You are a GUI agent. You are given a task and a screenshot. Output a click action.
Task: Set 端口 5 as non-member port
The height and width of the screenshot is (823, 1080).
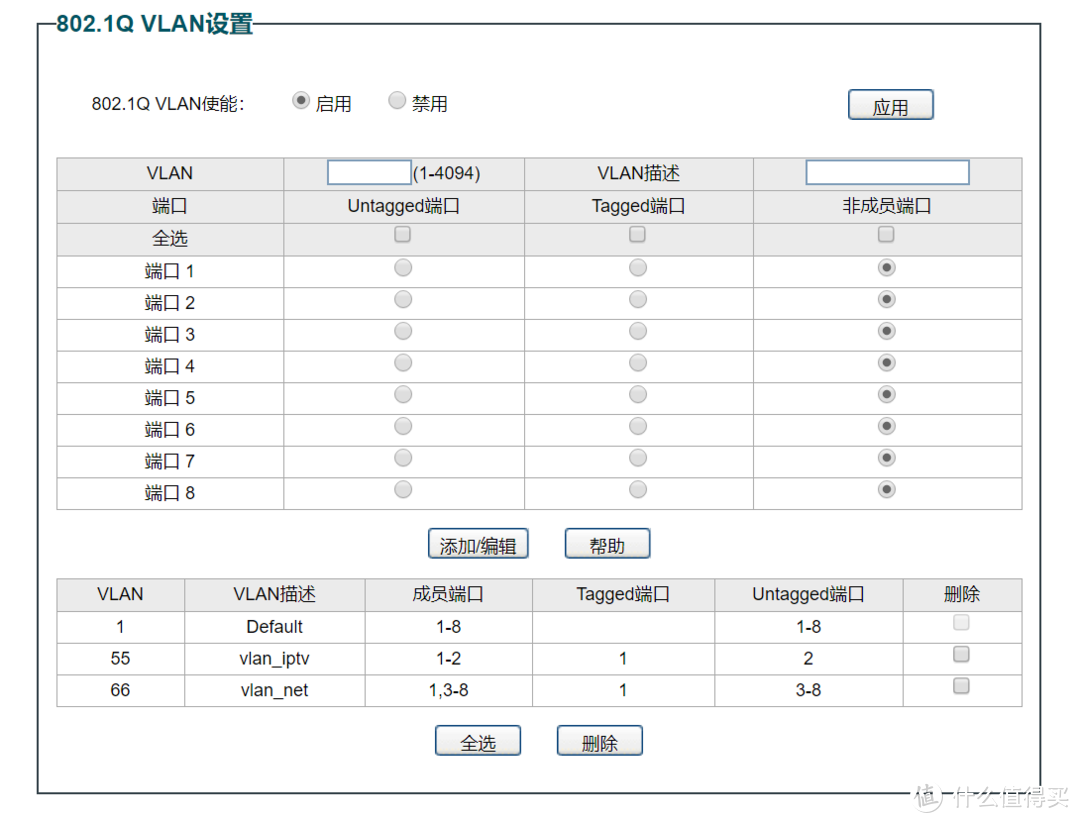(886, 395)
